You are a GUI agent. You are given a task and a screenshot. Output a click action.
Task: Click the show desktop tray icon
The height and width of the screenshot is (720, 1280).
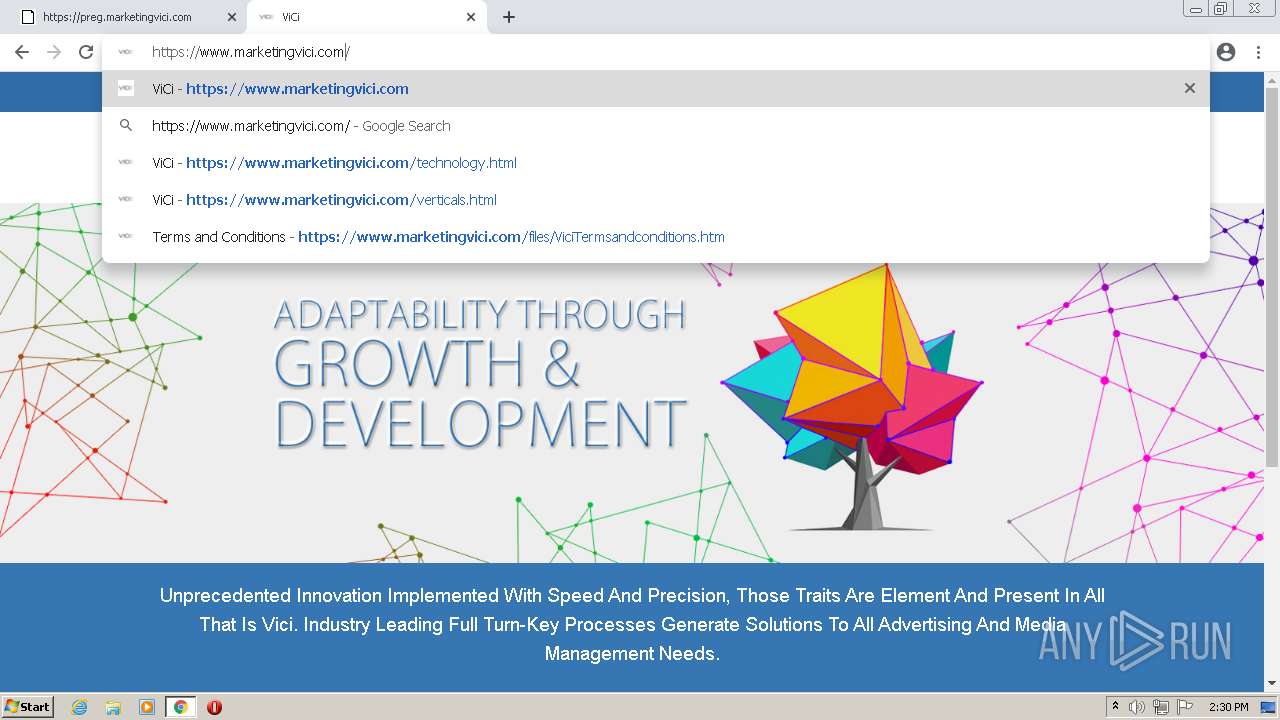click(x=1269, y=707)
